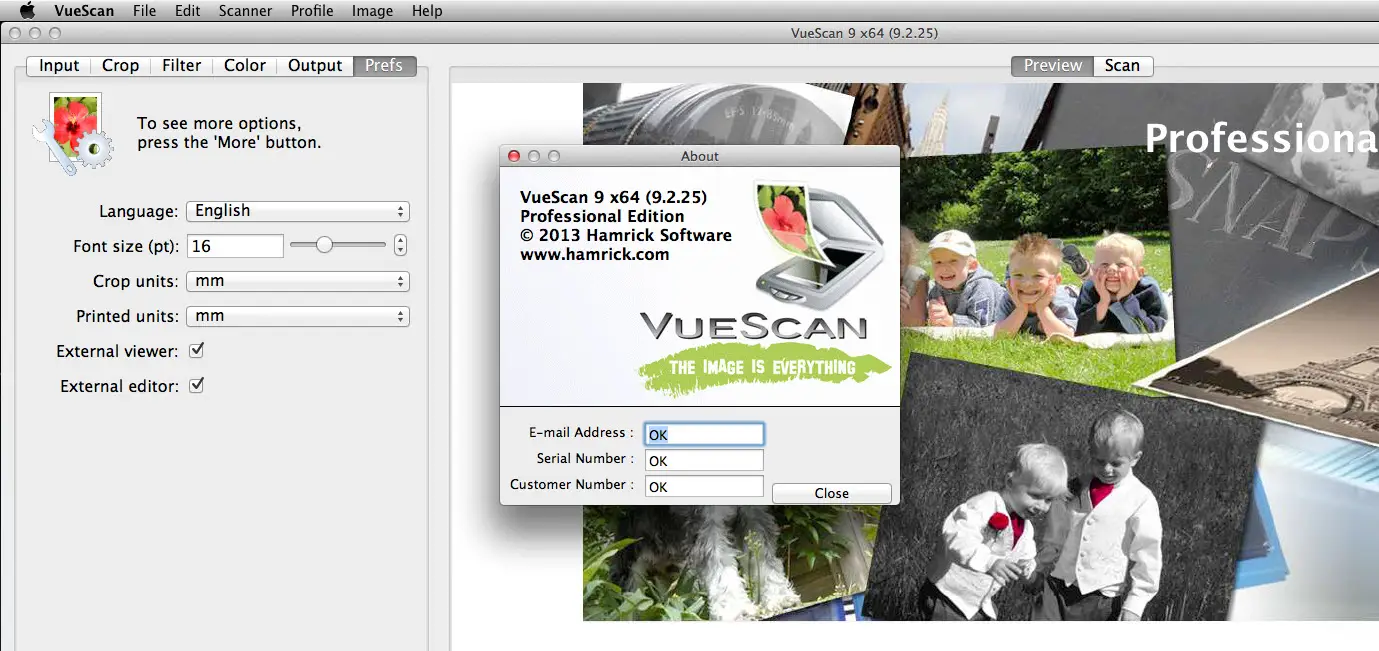Open the Printed units dropdown

point(298,316)
